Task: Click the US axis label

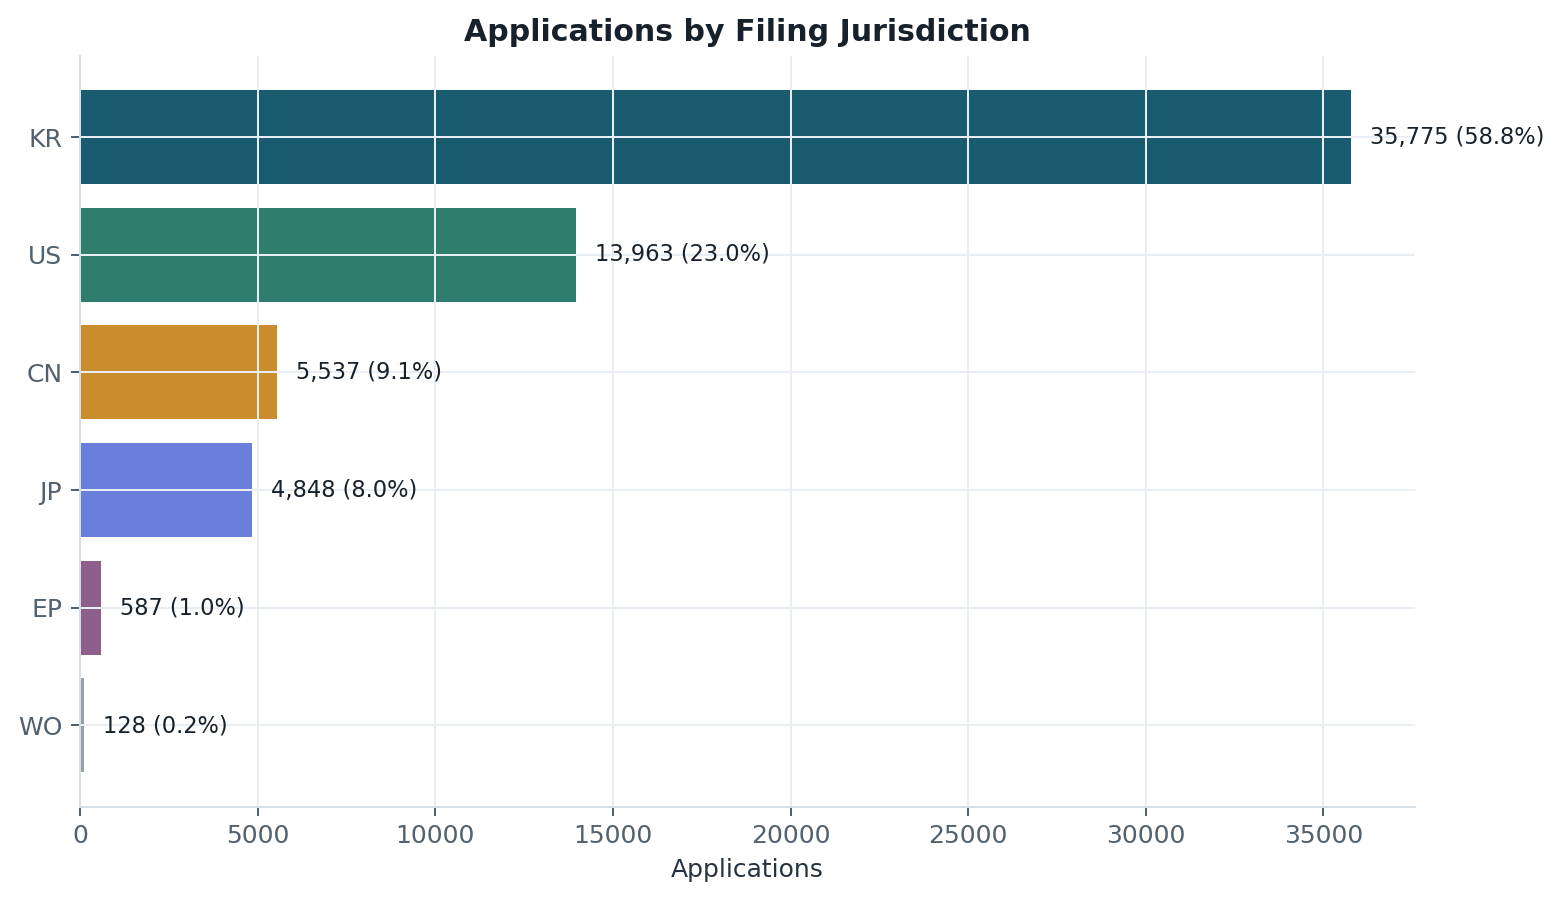Action: [45, 256]
